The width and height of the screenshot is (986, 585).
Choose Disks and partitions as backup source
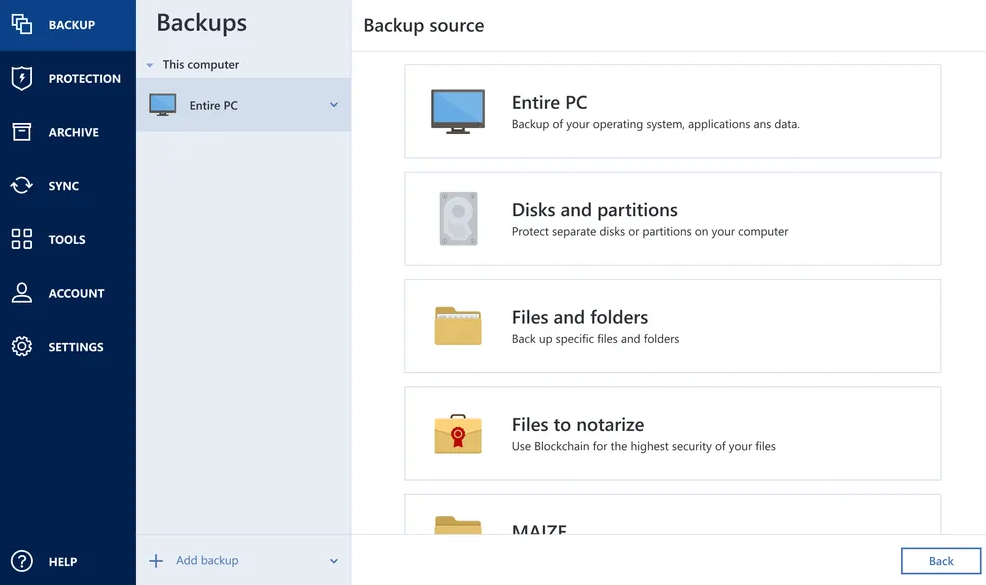point(673,218)
